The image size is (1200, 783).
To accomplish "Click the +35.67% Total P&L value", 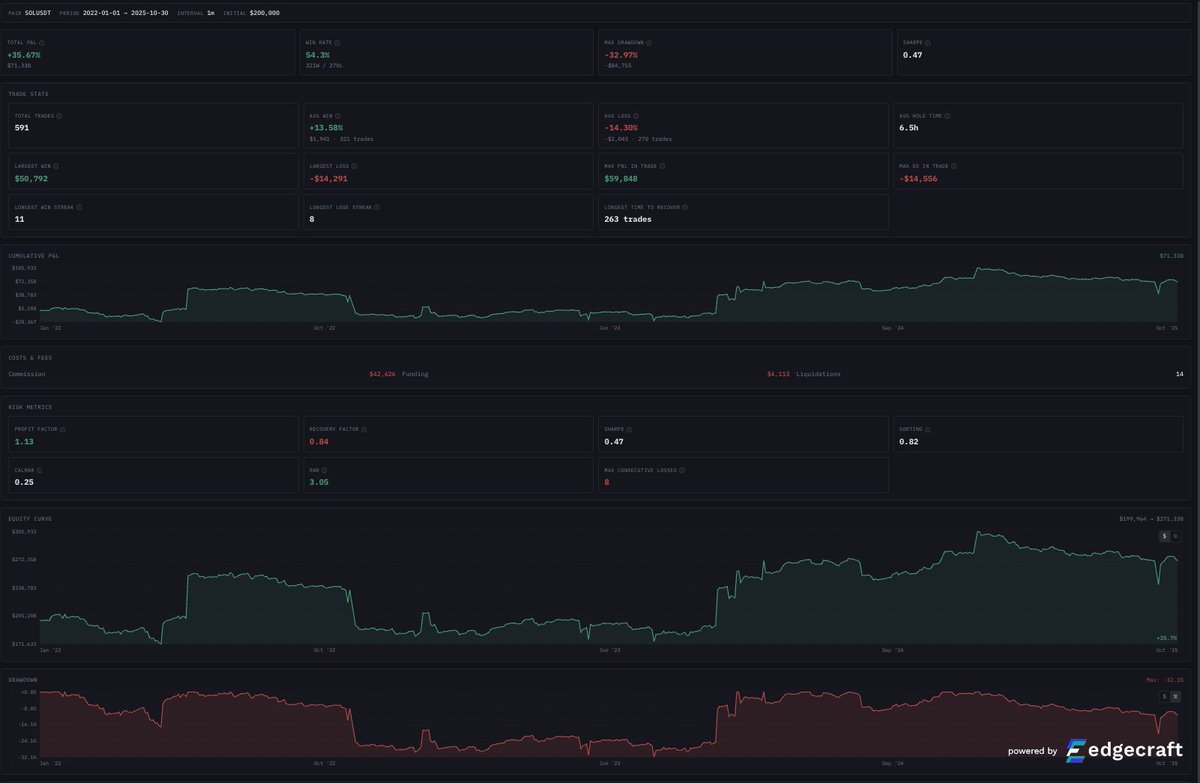I will [24, 55].
